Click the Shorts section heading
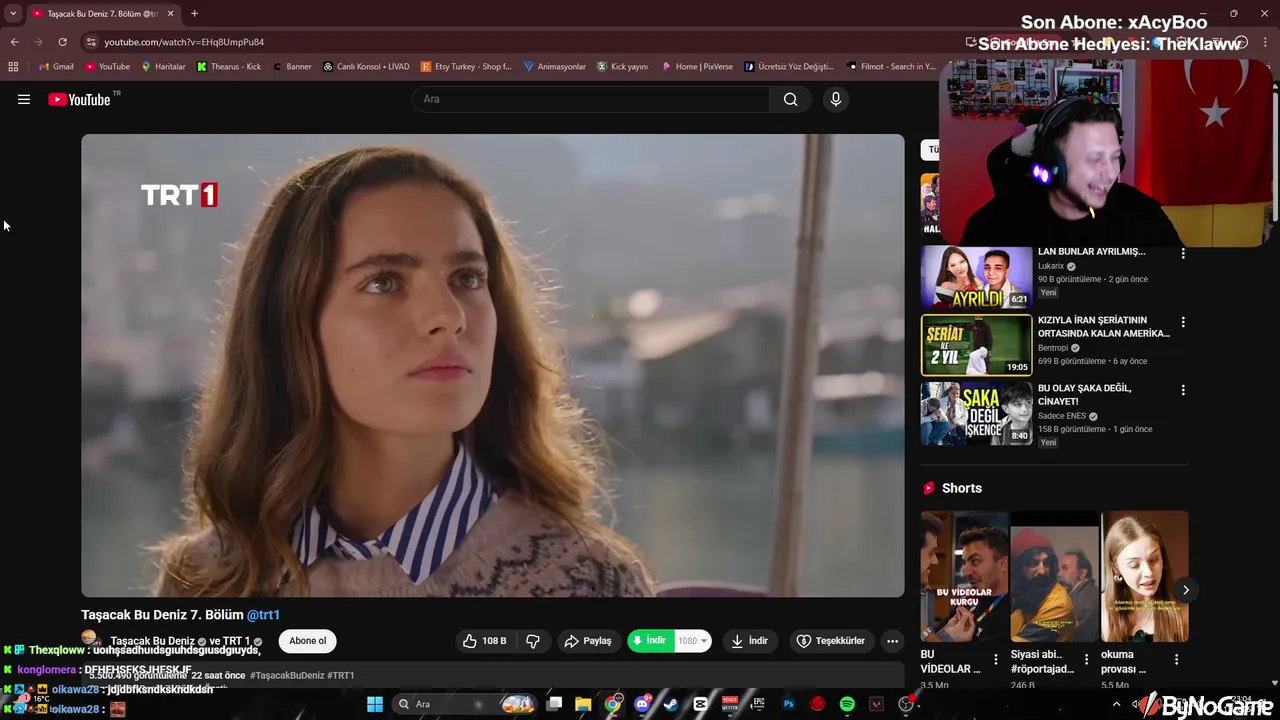The height and width of the screenshot is (720, 1280). click(x=962, y=488)
